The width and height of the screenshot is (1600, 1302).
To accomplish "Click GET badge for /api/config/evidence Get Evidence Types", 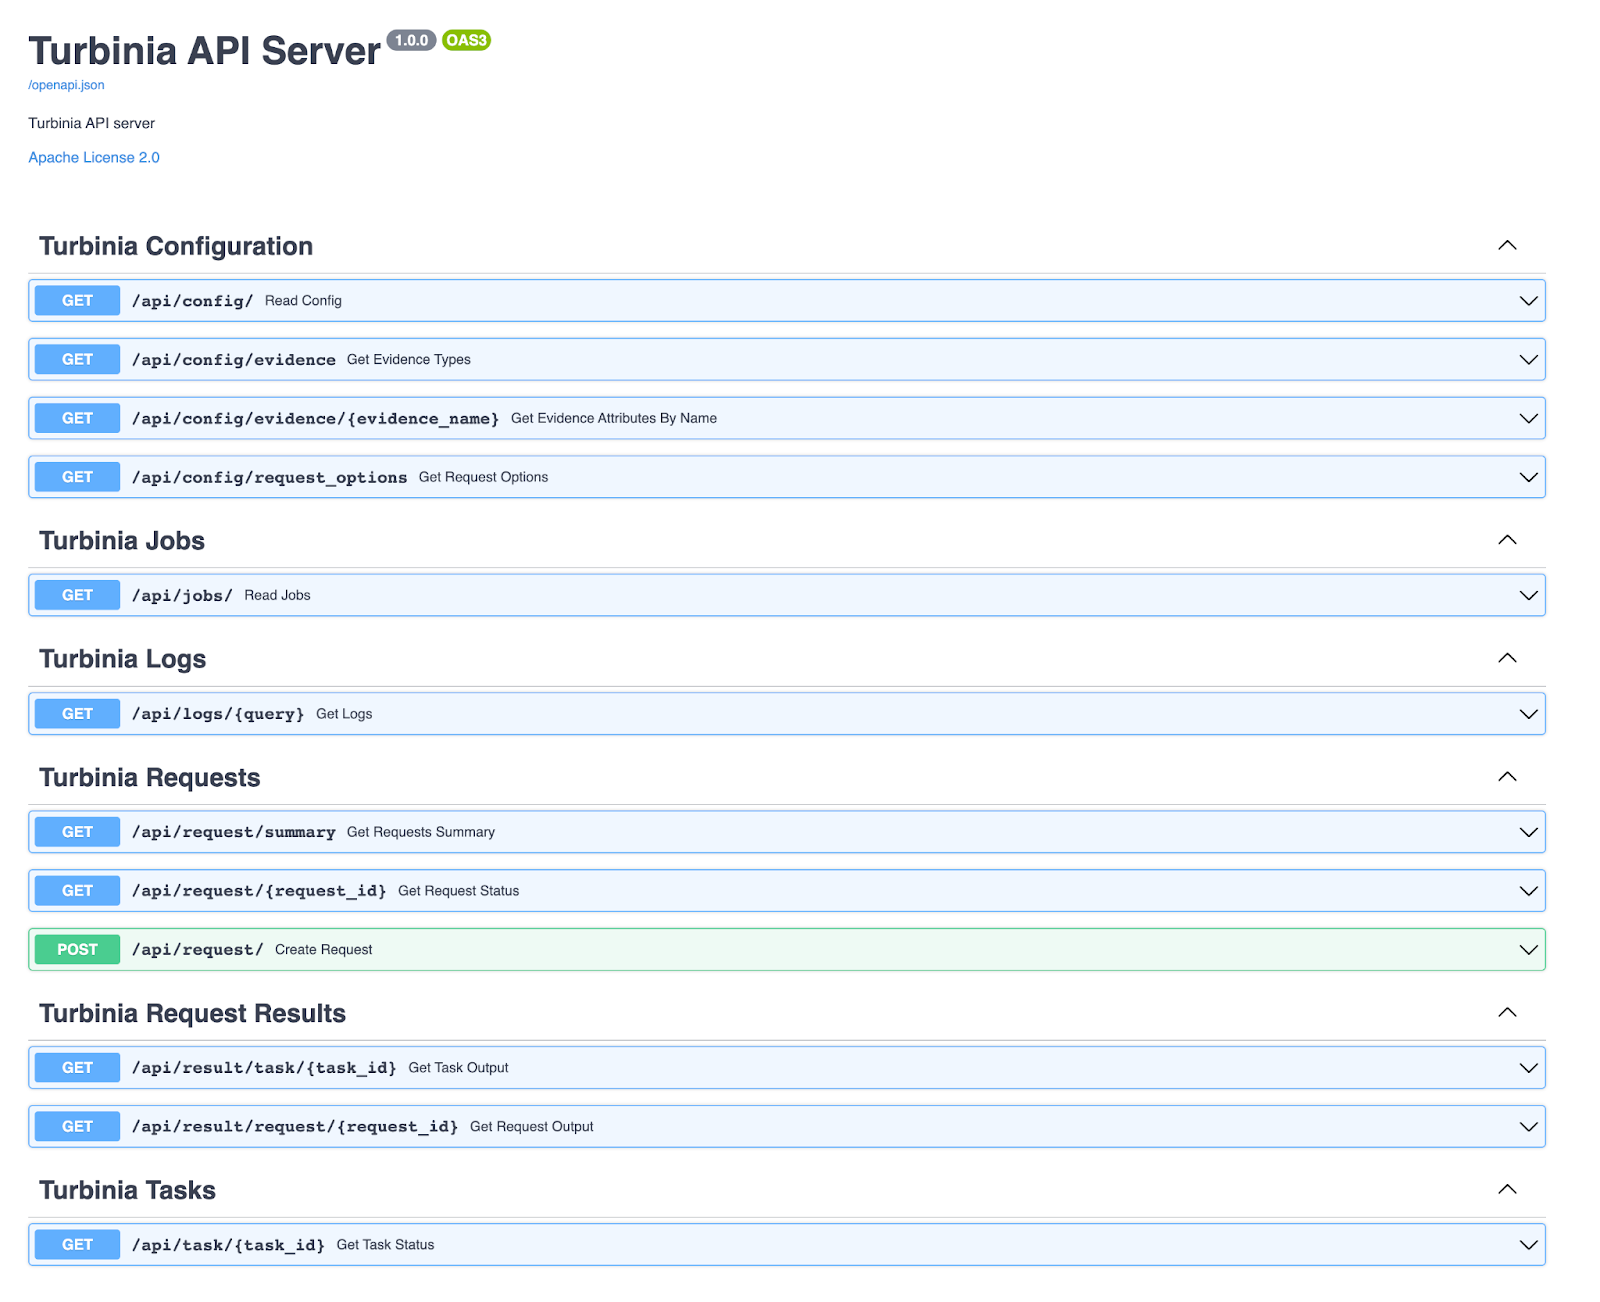I will coord(77,360).
